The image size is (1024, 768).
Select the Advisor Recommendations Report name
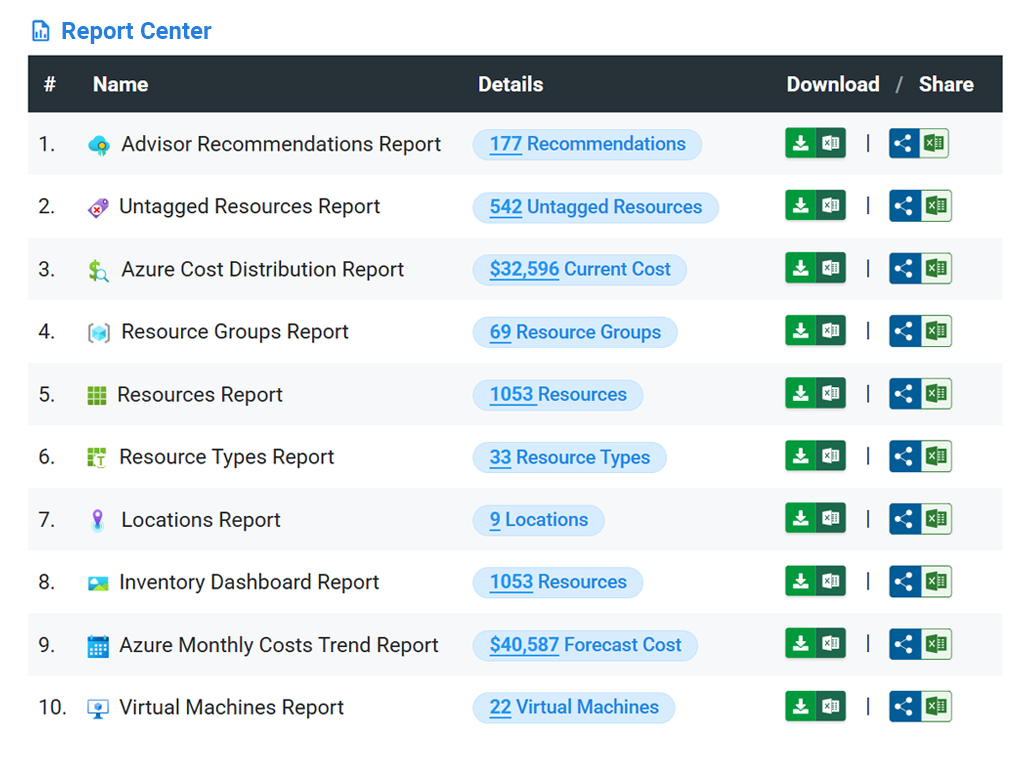coord(281,144)
